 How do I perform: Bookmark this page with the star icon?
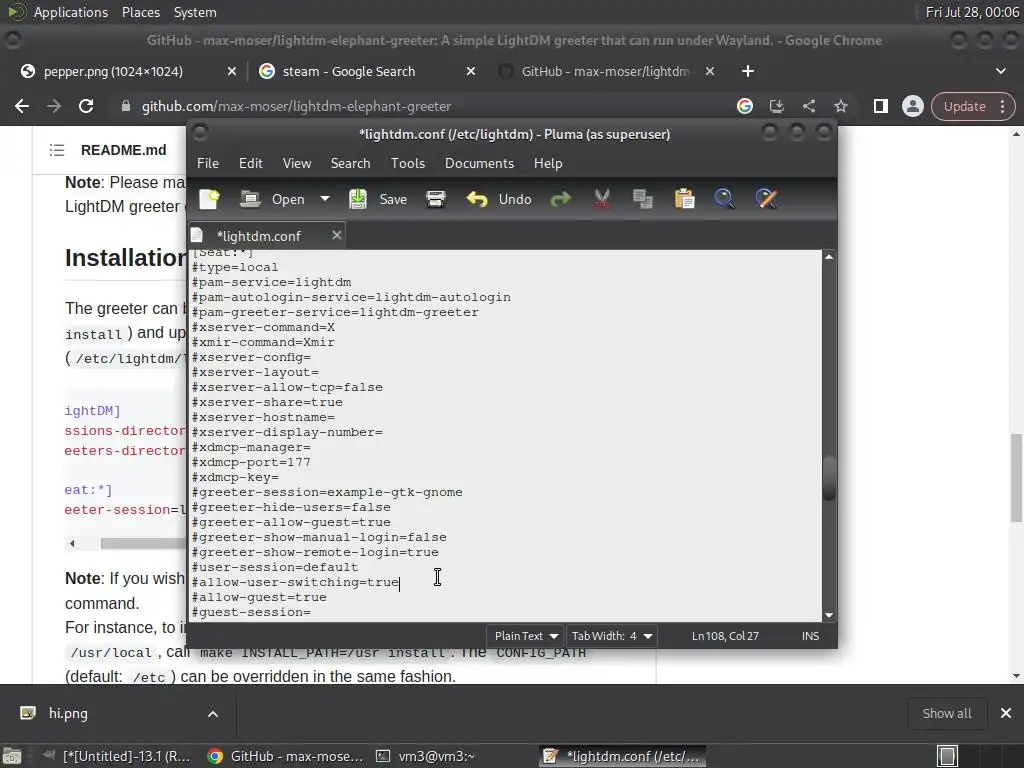840,106
